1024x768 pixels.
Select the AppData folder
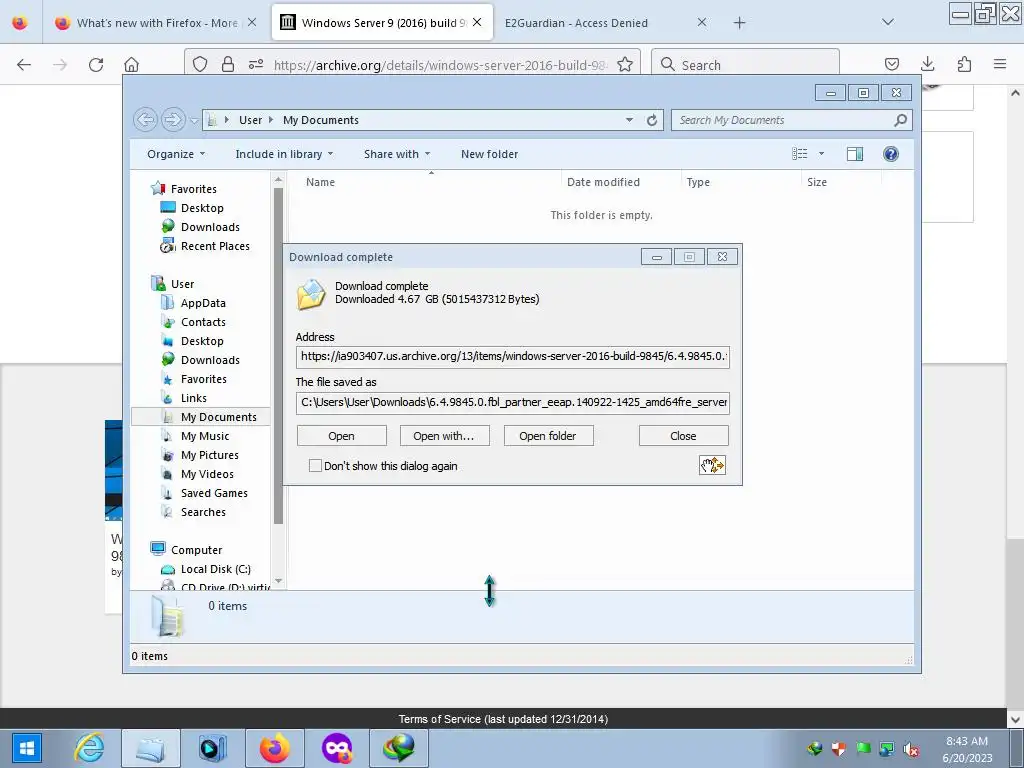point(203,303)
